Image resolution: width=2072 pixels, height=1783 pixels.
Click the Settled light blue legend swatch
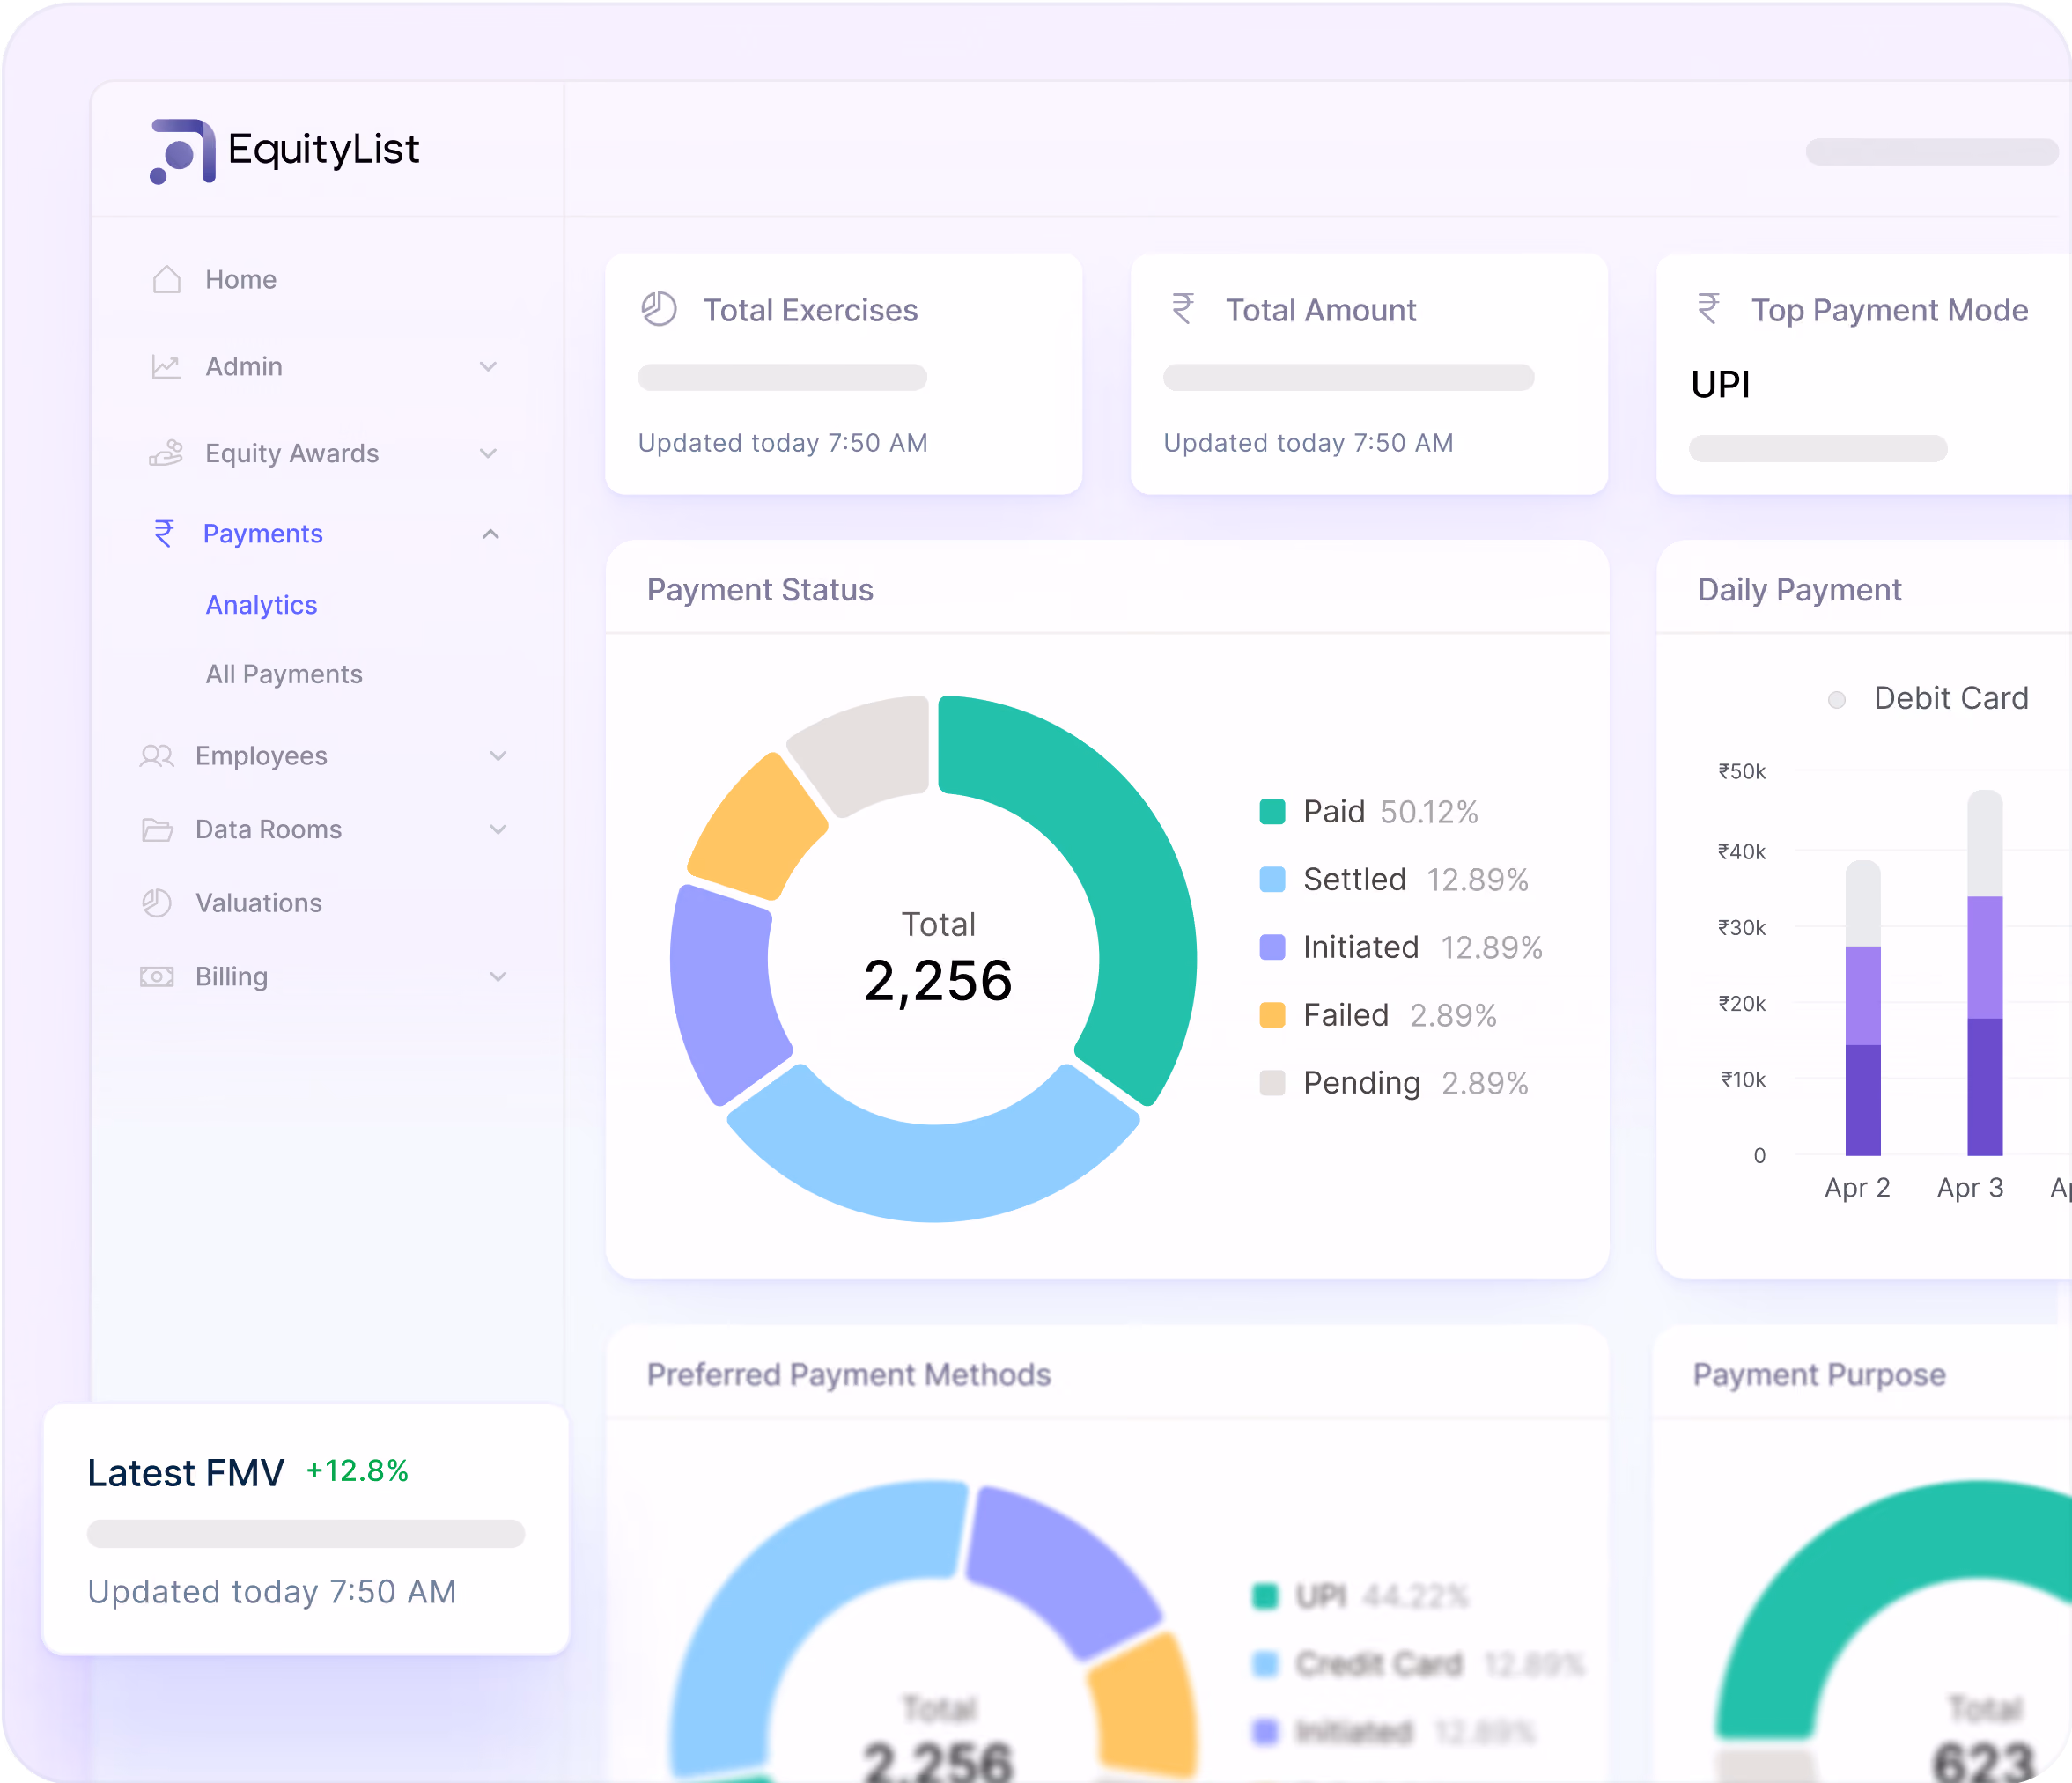pos(1272,880)
